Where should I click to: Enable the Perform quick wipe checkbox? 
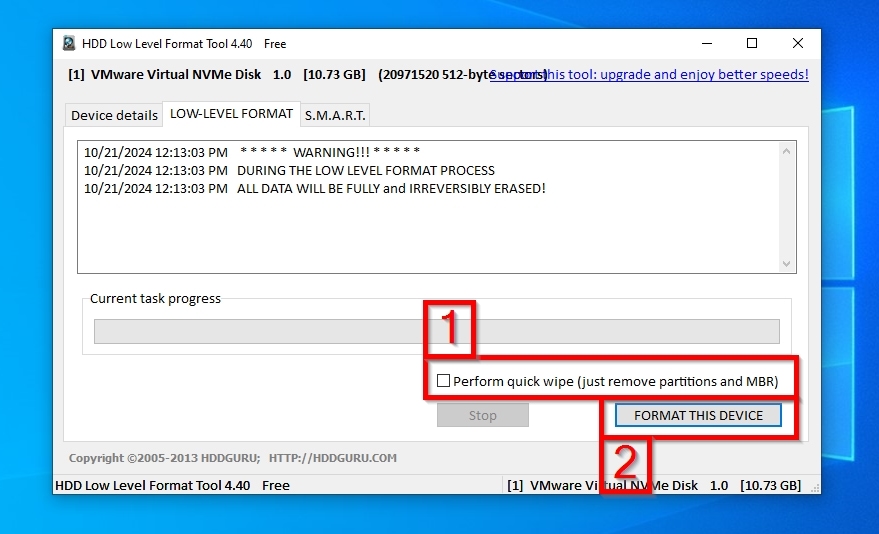tap(444, 381)
